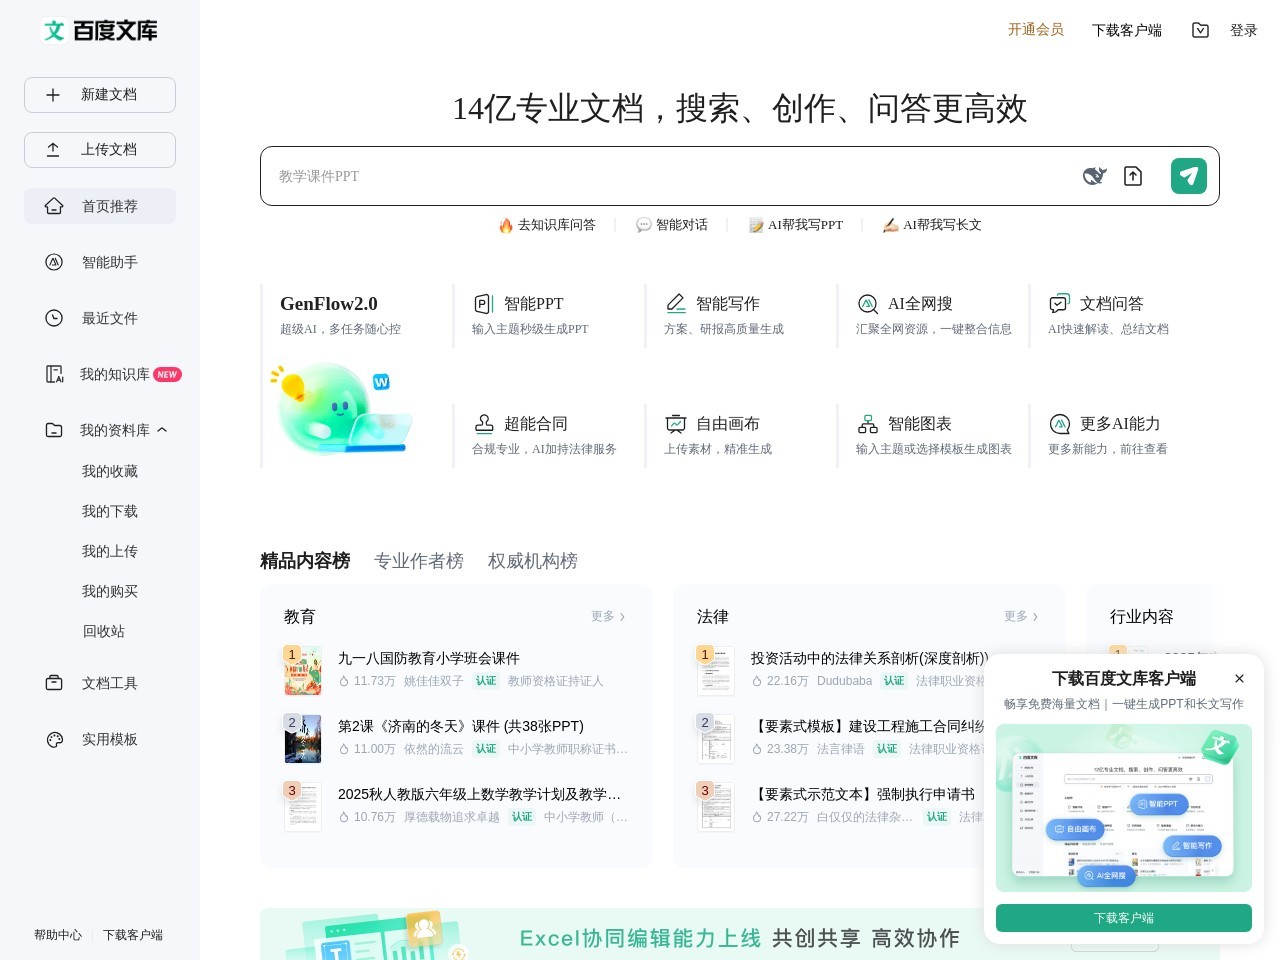Click 开通会员 link in header
Screen dimensions: 1280x960
point(1035,30)
